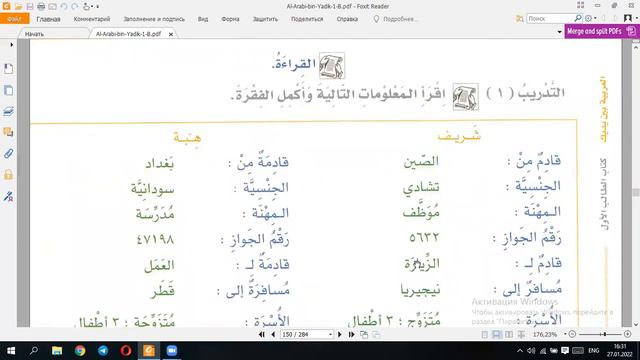Open the Comments panel icon
The width and height of the screenshot is (640, 360).
pos(8,132)
